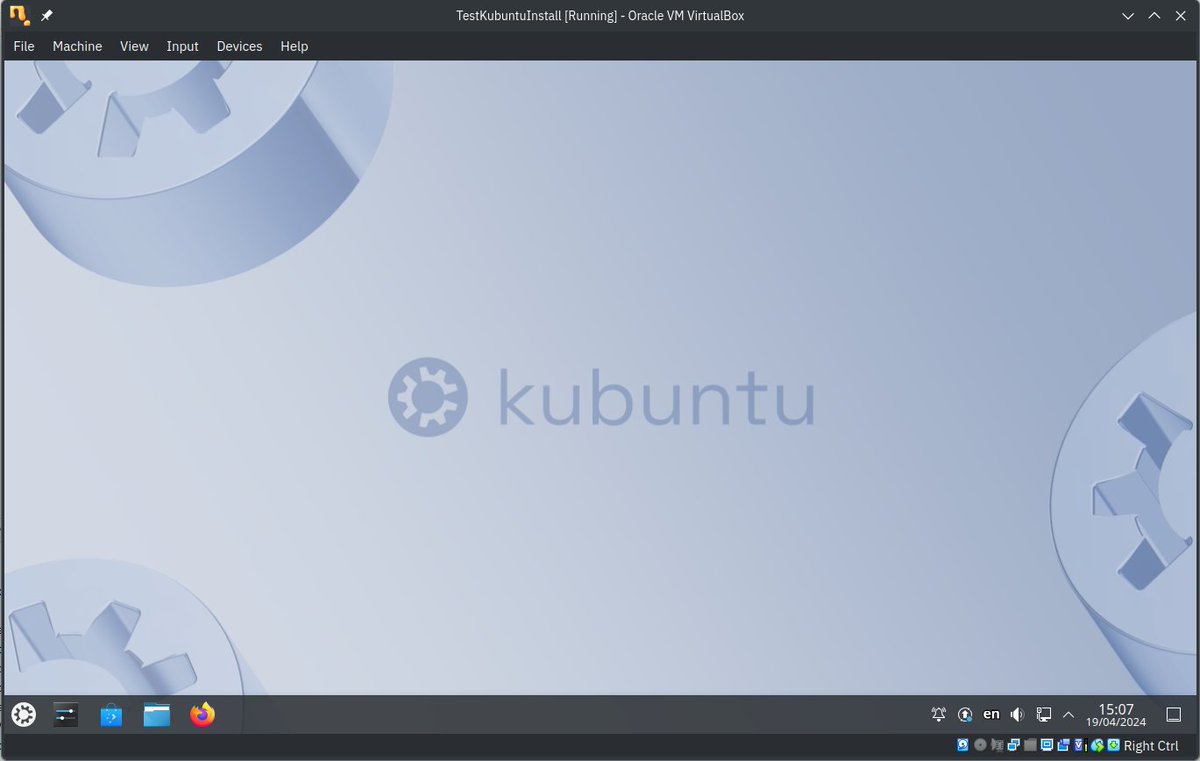Check the software updates tray icon
This screenshot has height=761, width=1200.
pos(965,714)
